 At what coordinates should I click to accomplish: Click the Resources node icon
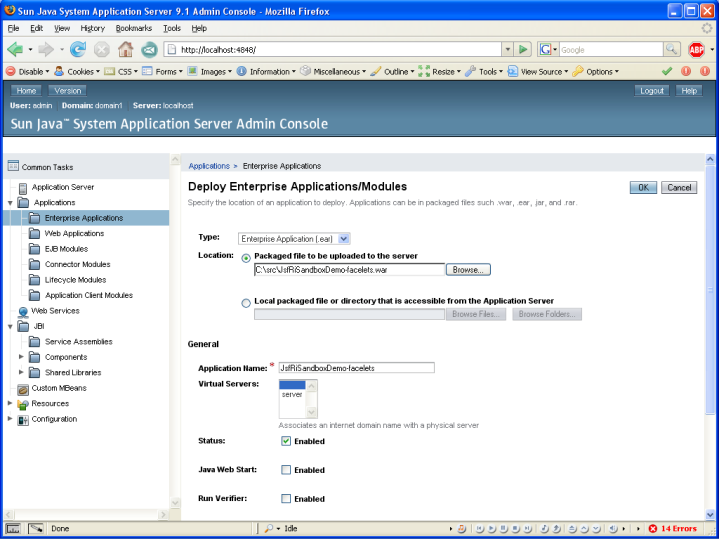[23, 404]
